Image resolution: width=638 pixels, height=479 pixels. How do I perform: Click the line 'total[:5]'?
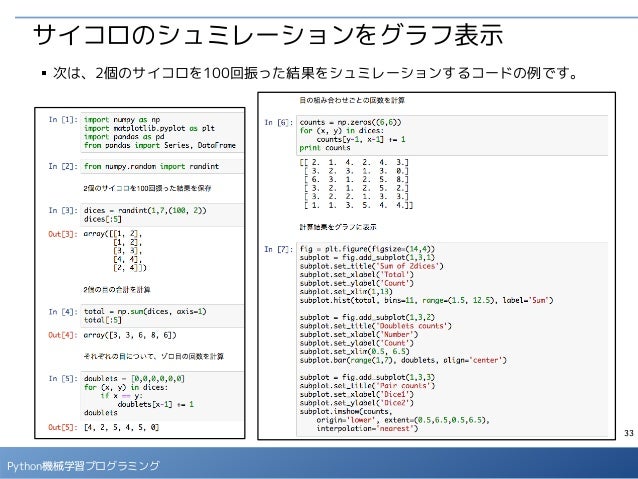[x=103, y=320]
